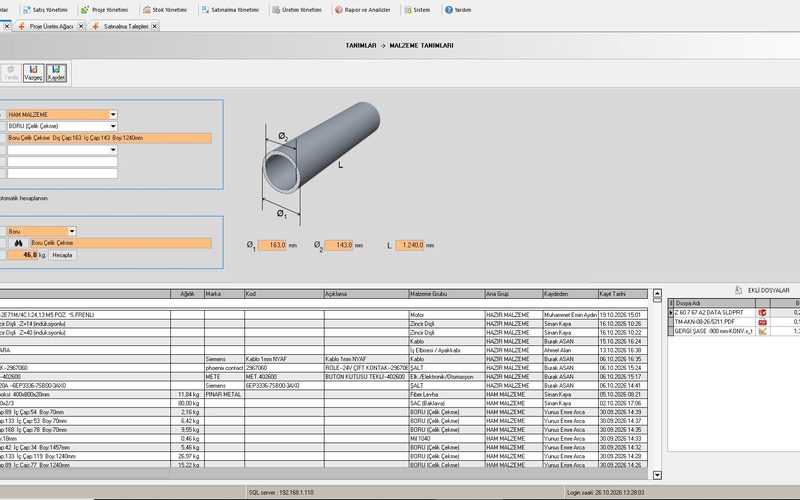The height and width of the screenshot is (500, 800).
Task: Click the table scroll down arrow
Action: (657, 475)
